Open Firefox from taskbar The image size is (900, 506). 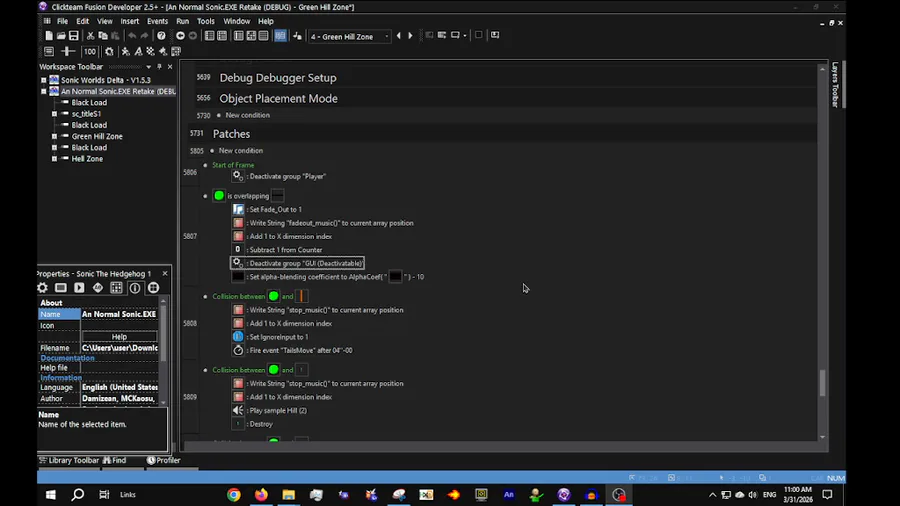261,495
